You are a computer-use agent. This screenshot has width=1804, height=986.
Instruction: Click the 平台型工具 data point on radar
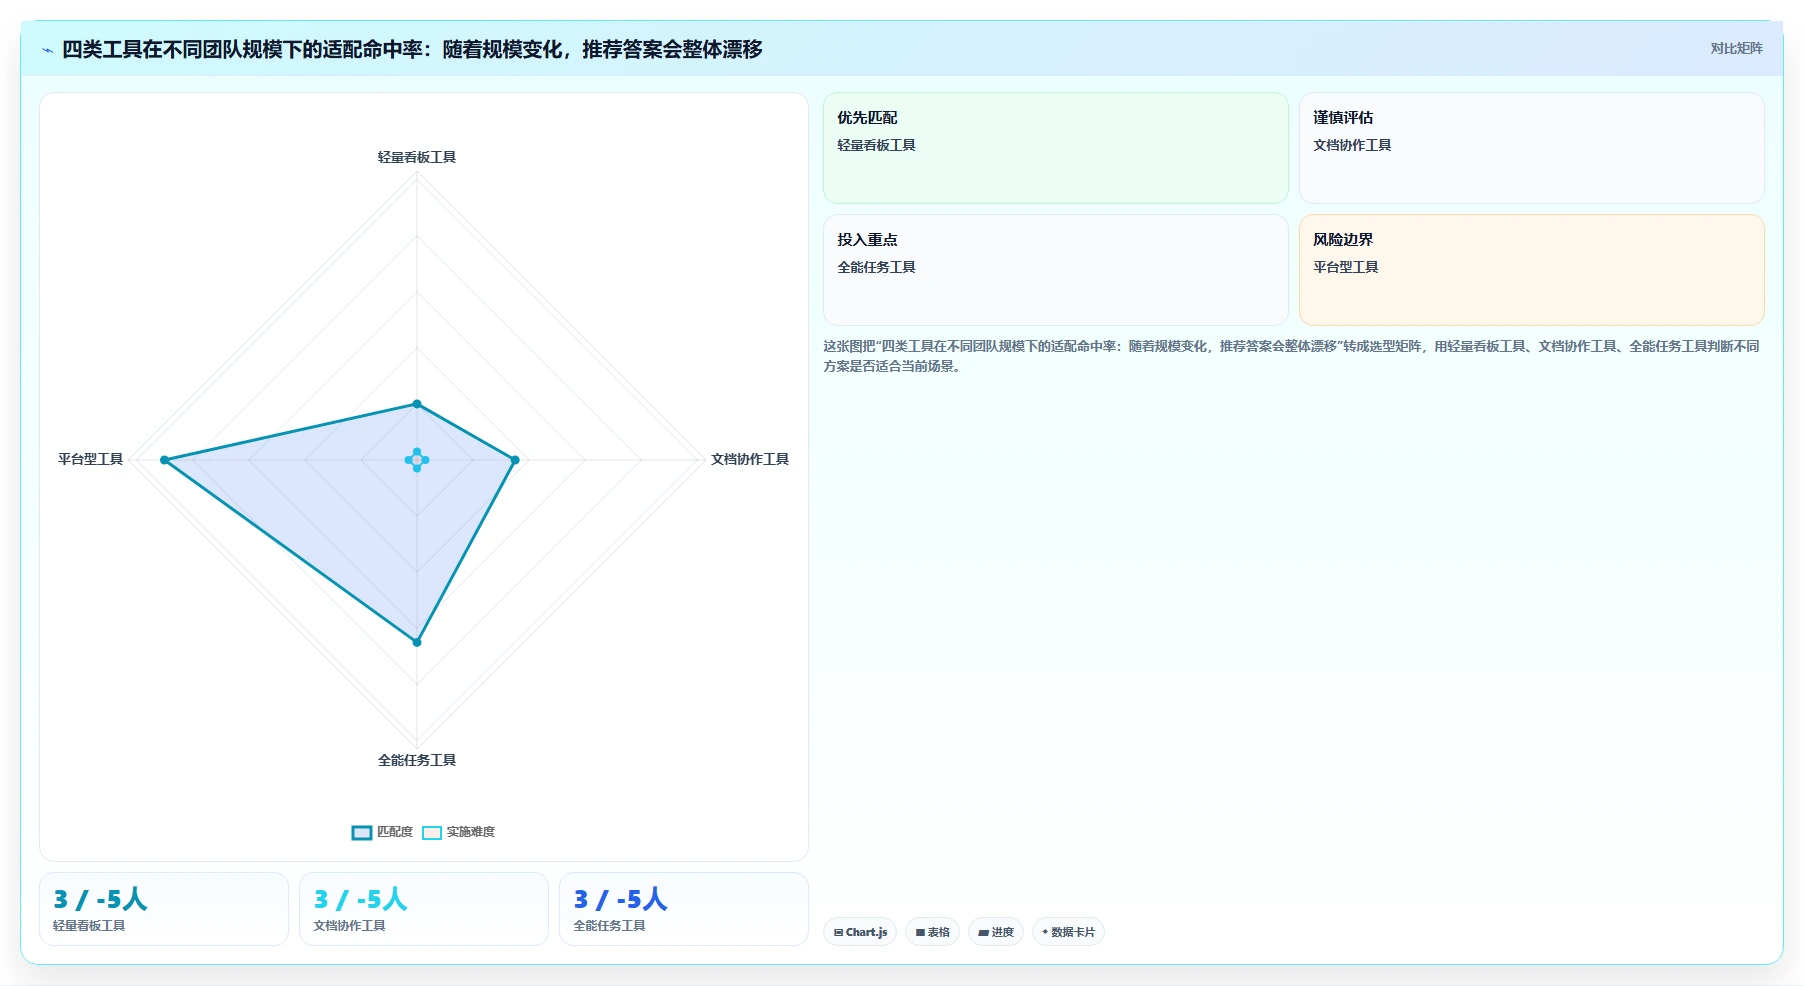click(165, 460)
